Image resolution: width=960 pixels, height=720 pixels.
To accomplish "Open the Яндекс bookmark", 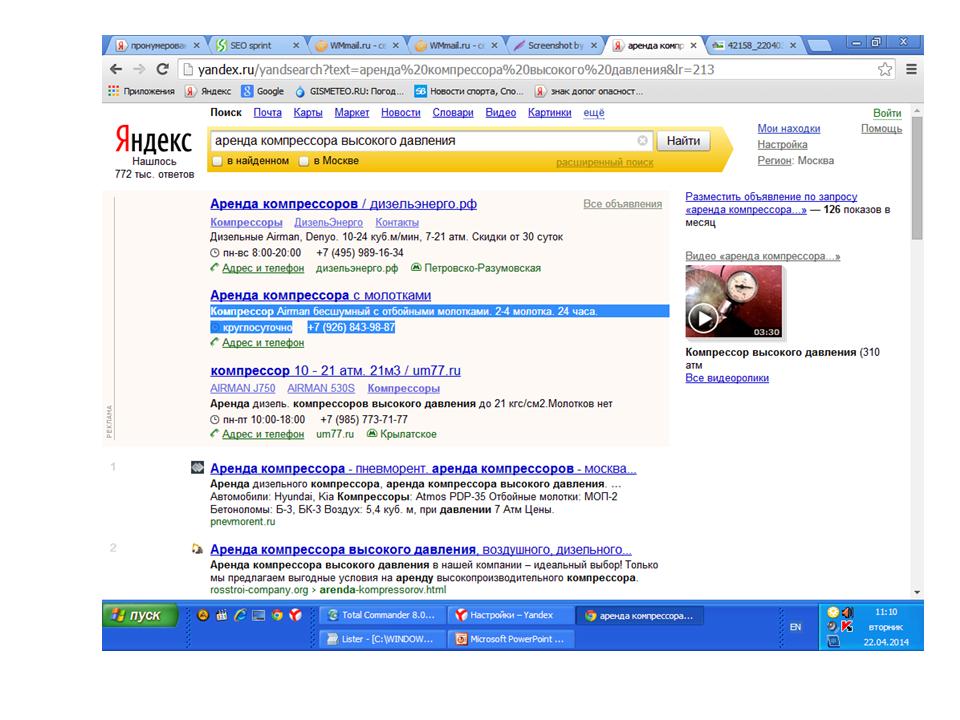I will coord(208,91).
